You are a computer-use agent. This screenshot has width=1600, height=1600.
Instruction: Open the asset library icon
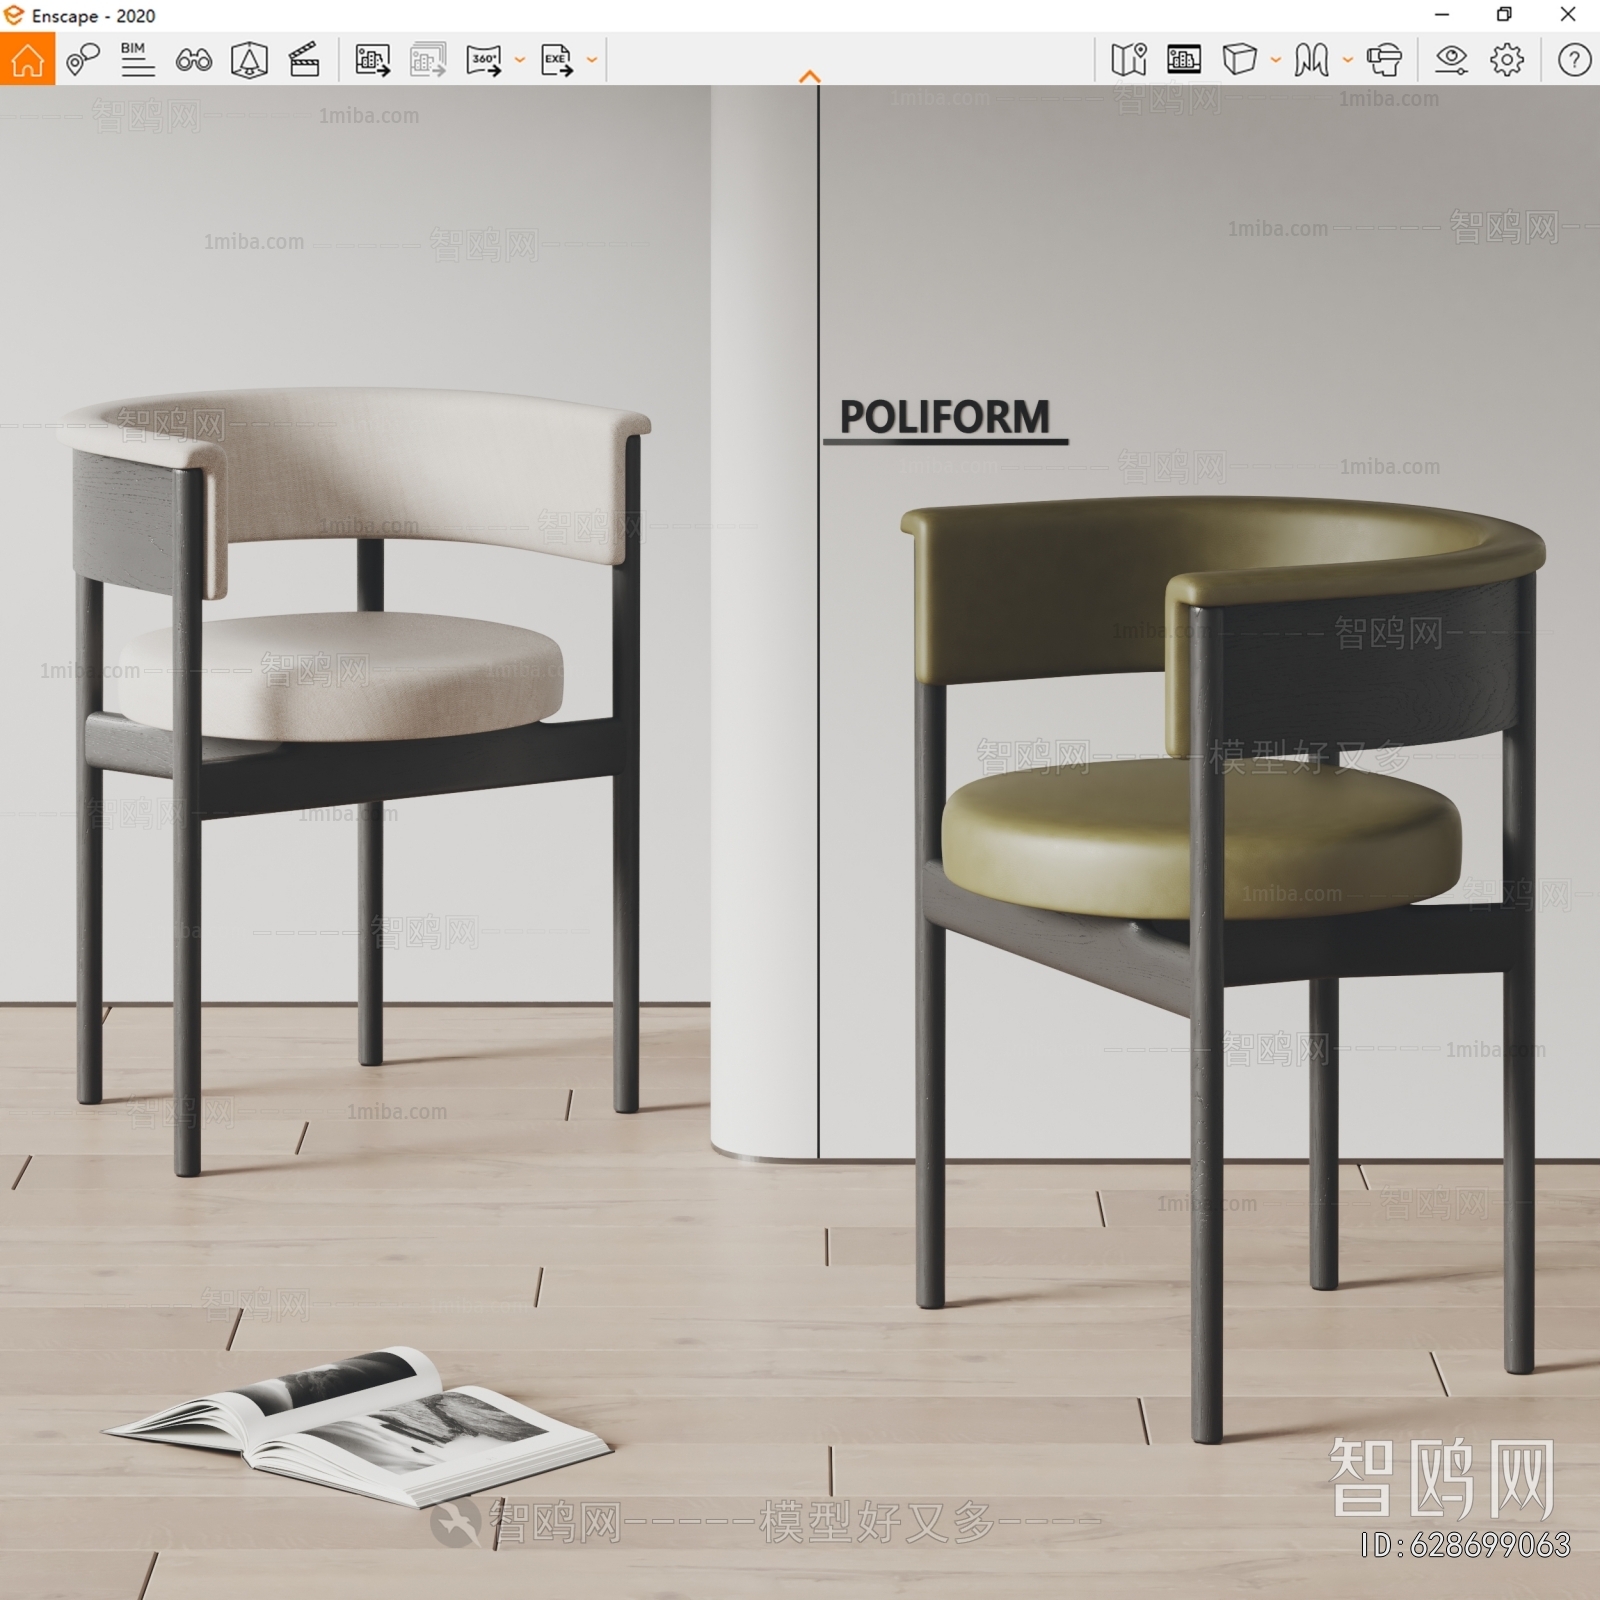1184,60
